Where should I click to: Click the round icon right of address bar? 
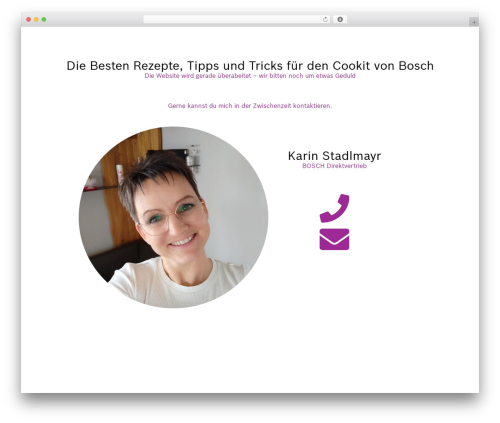340,20
